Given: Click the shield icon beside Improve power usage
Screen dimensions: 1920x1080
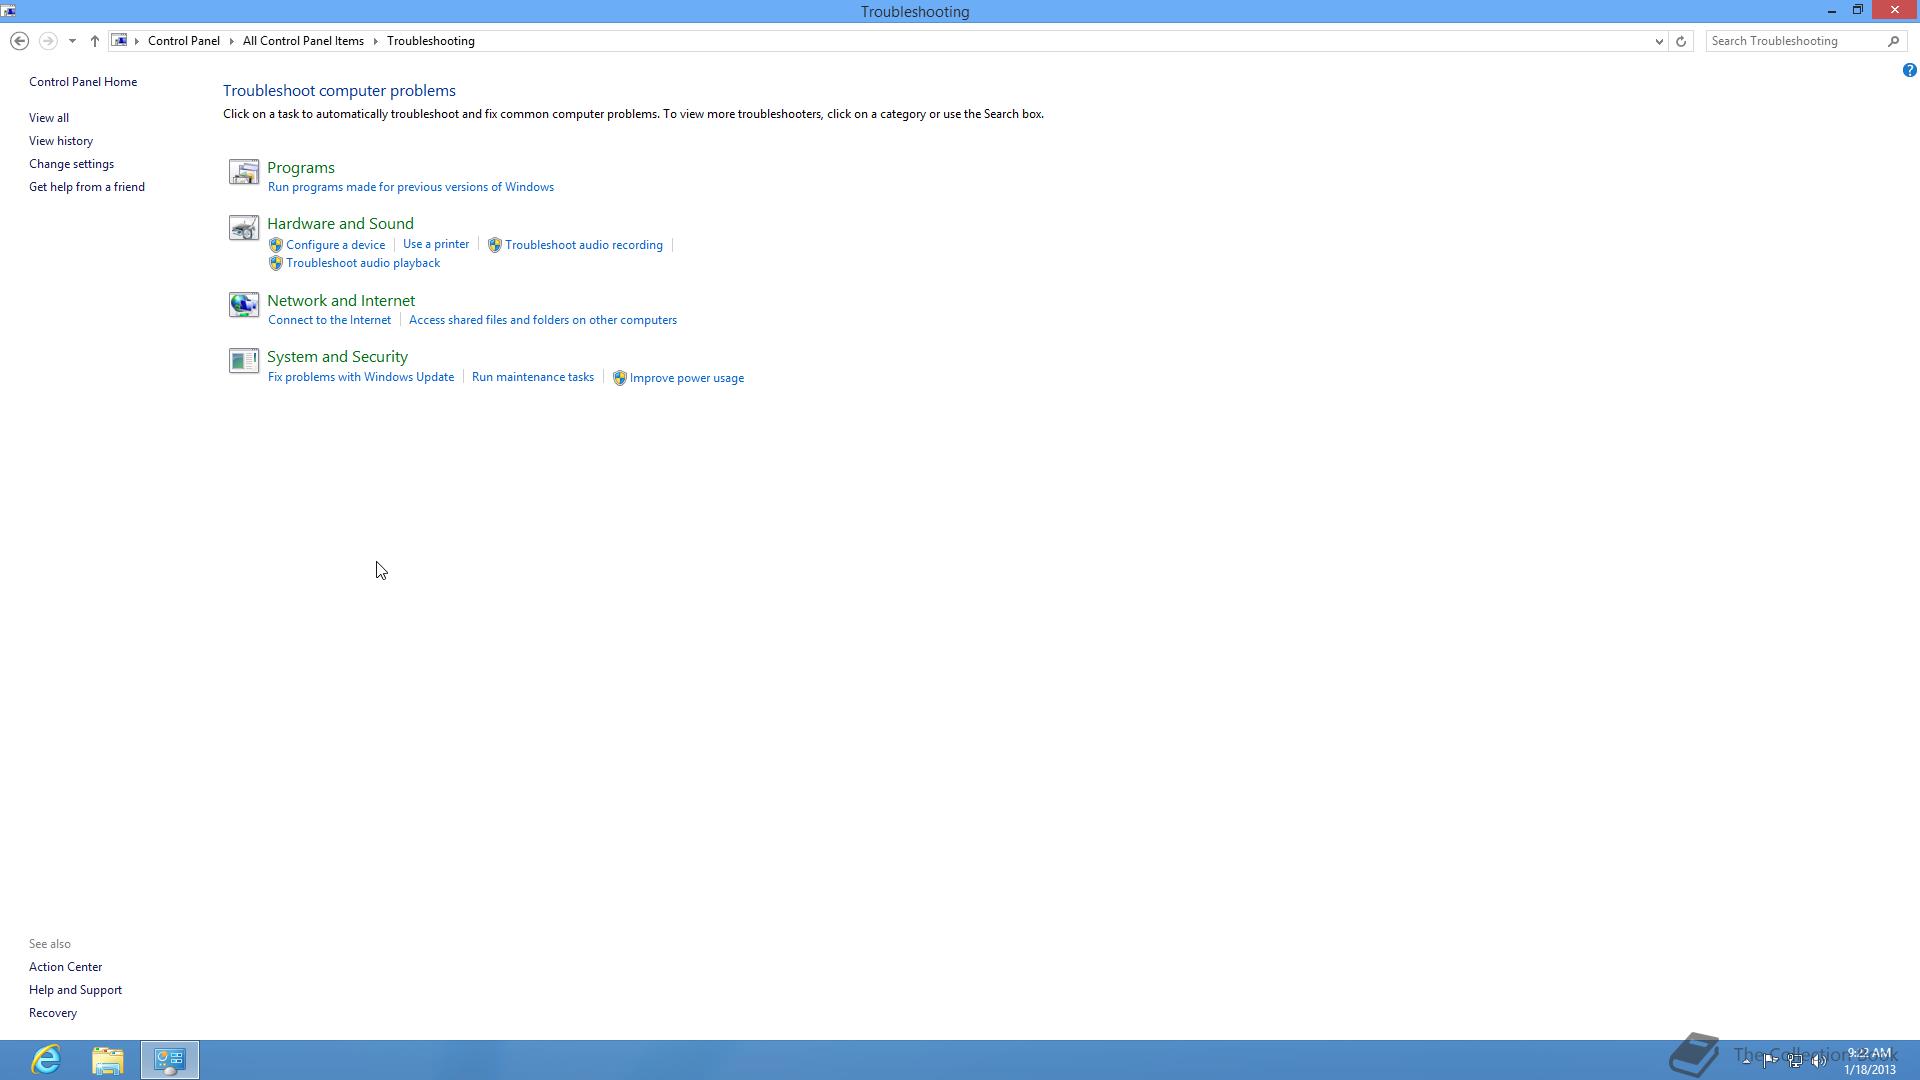Looking at the screenshot, I should point(619,378).
